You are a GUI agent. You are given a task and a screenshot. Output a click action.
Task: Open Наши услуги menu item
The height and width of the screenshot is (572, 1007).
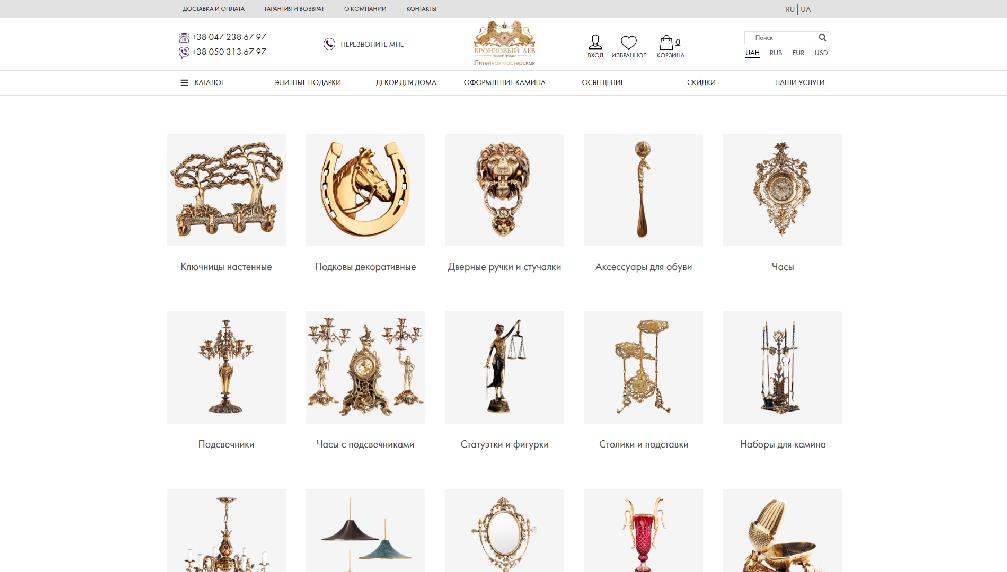point(800,83)
